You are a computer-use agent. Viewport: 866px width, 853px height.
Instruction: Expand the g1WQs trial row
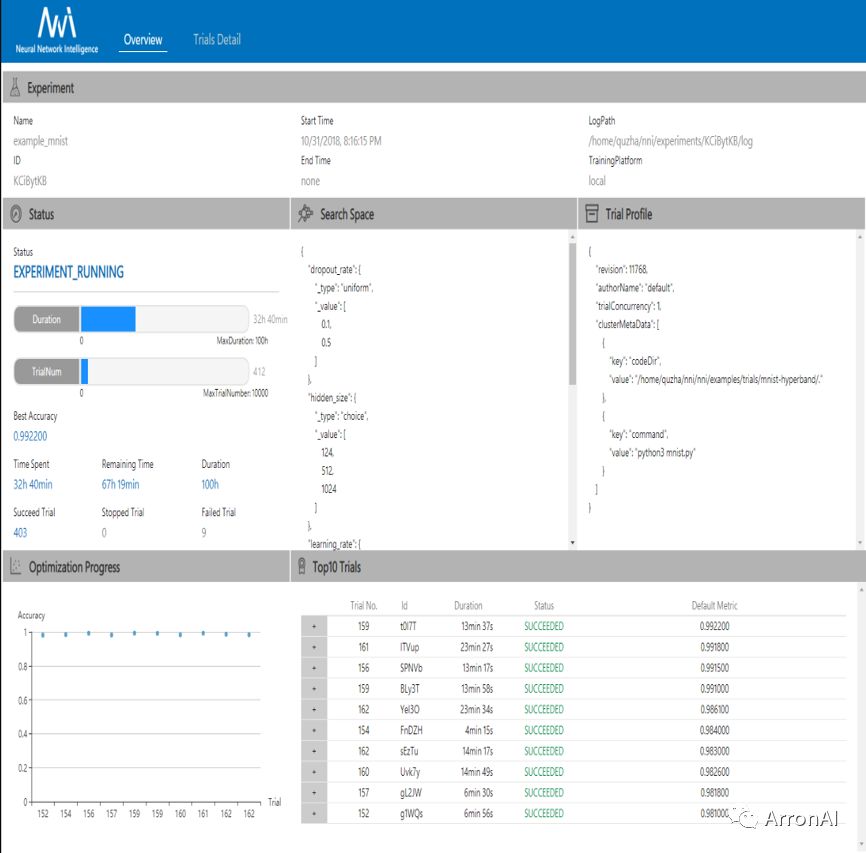[314, 814]
